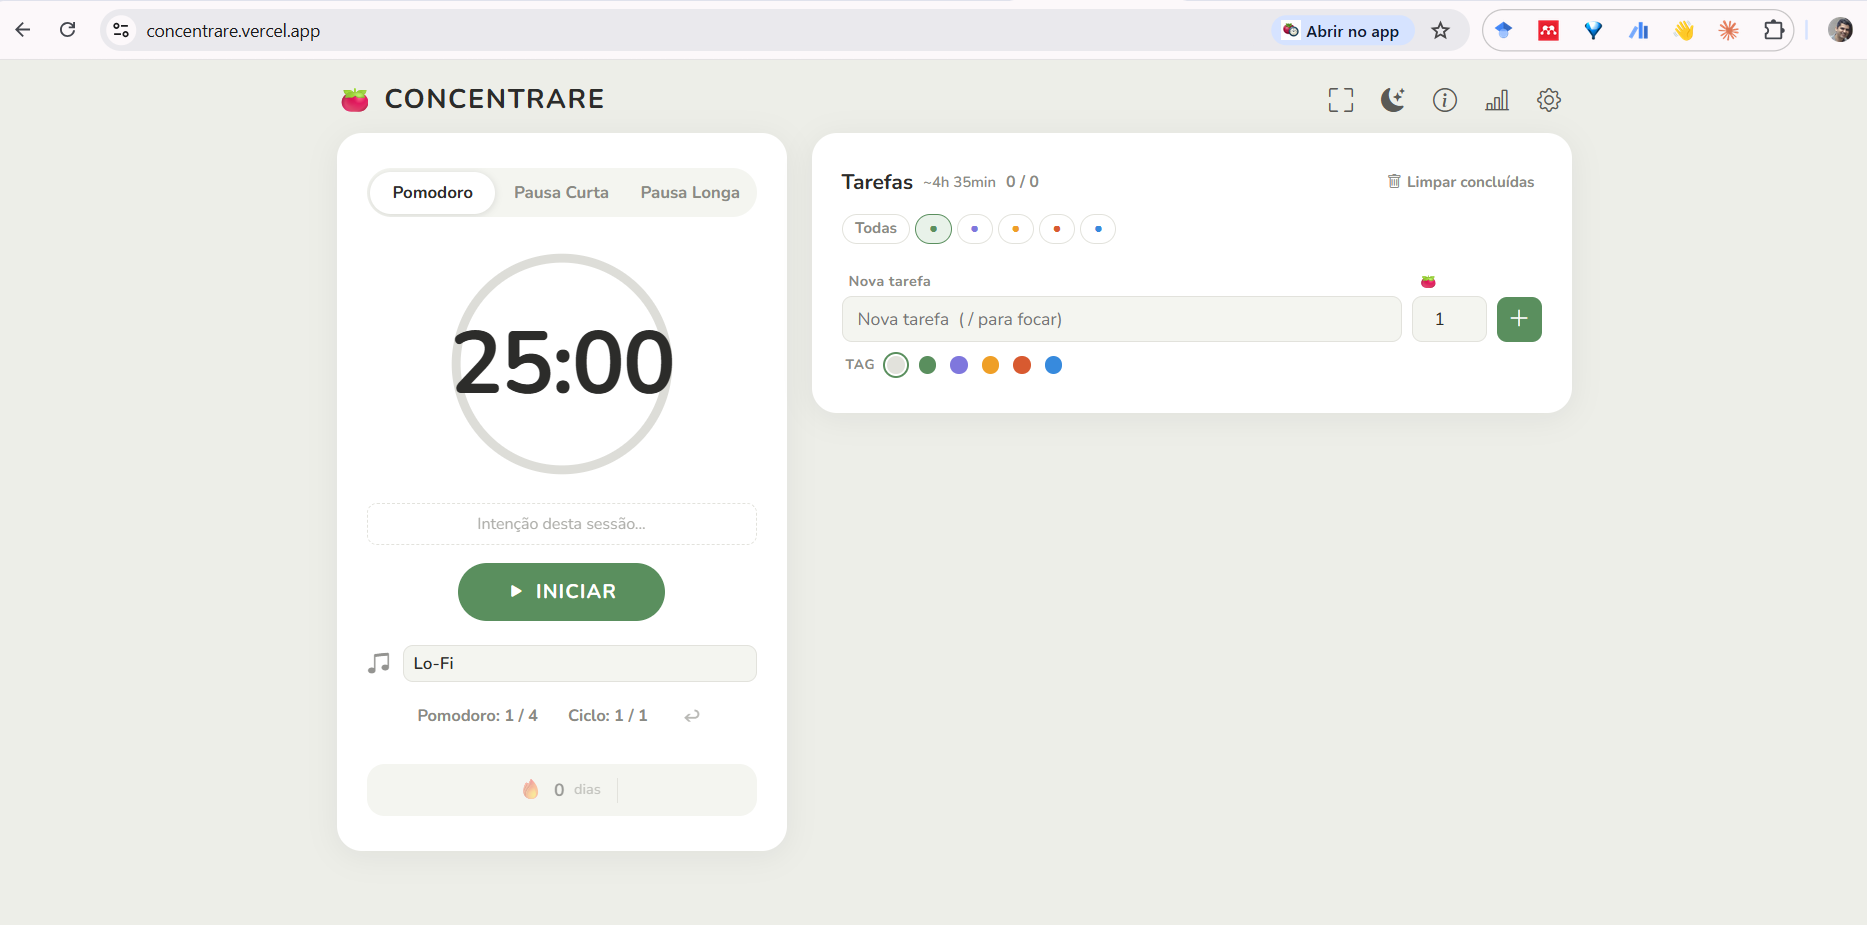
Task: Open the extensions puzzle piece menu
Action: pyautogui.click(x=1774, y=31)
